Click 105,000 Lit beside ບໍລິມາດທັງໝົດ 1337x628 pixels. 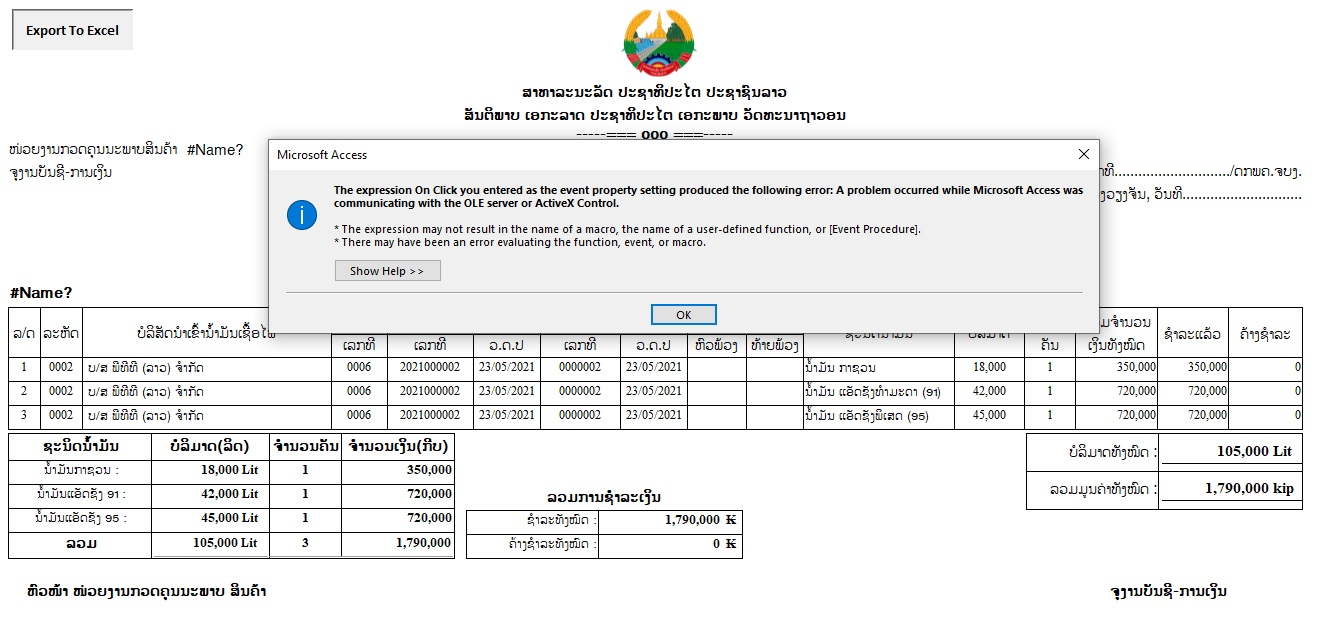tap(1254, 451)
